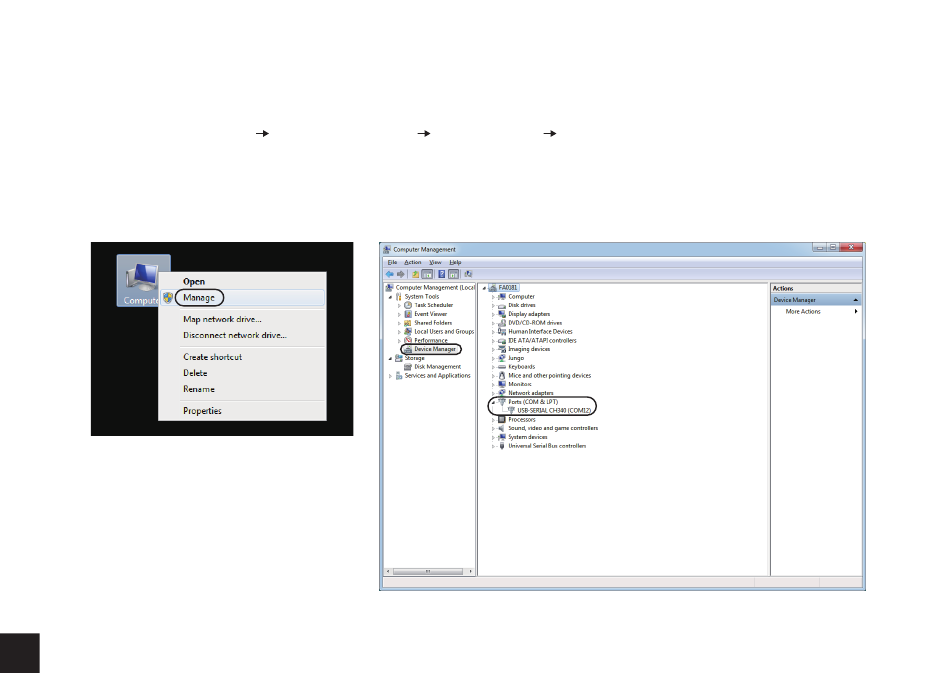Click the scrollbar right arrow in tree pane
This screenshot has height=673, width=950.
click(x=471, y=571)
